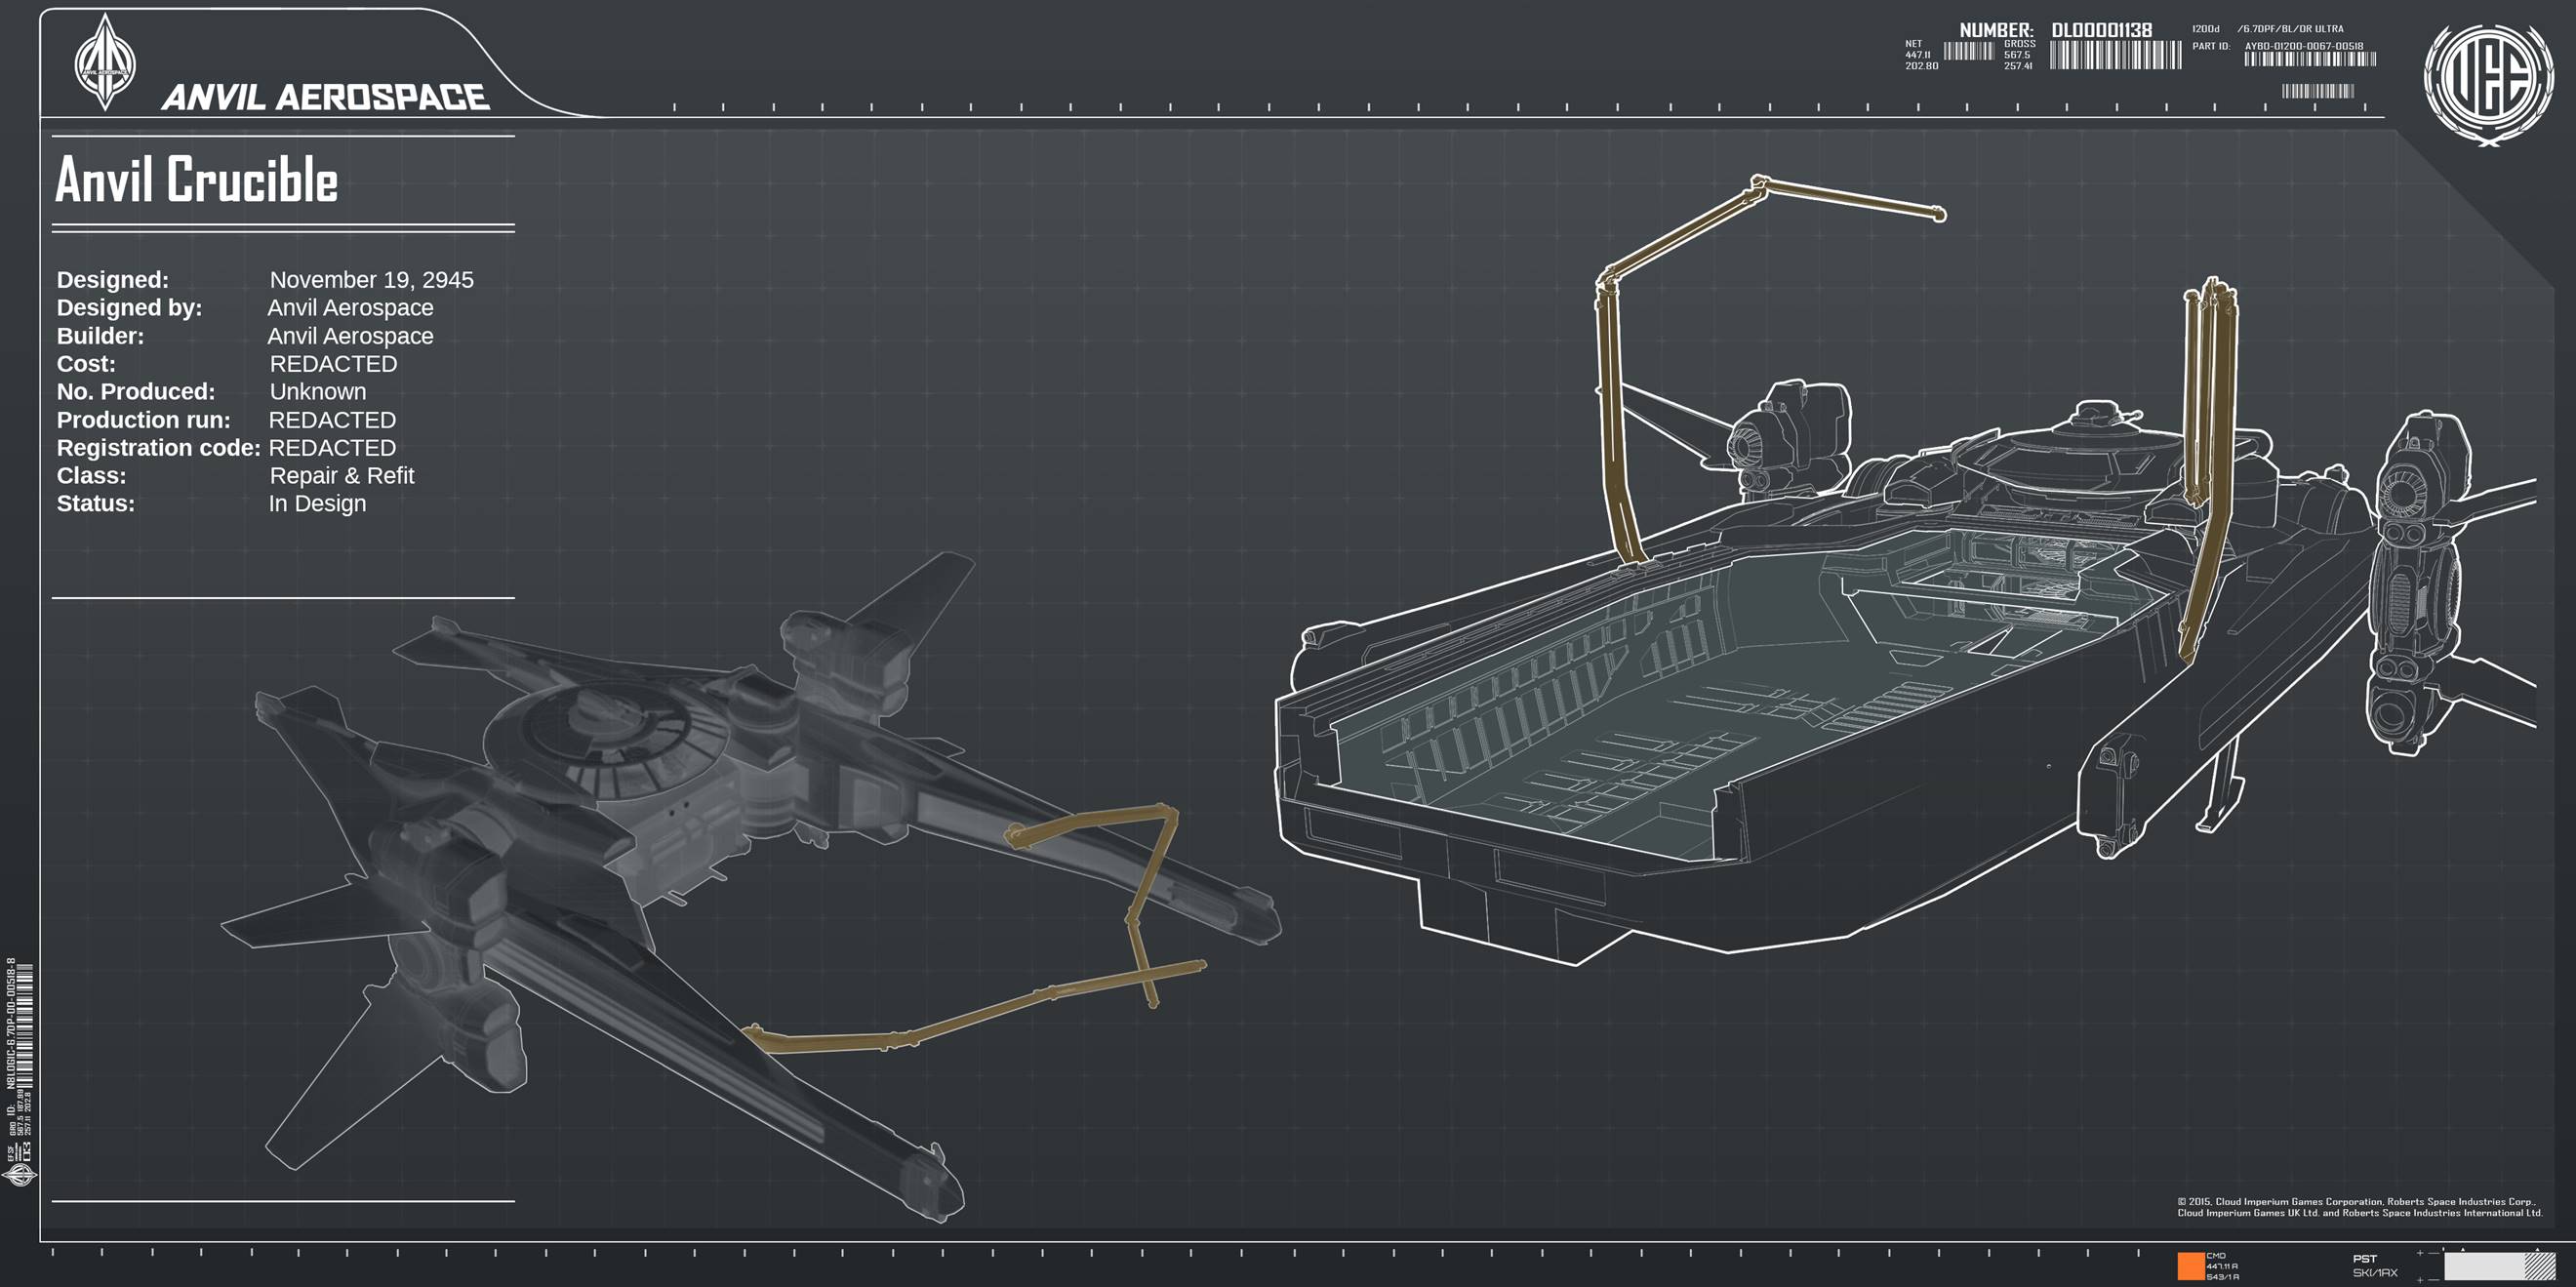2576x1287 pixels.
Task: Click the ANVIL AEROSPACE header text
Action: [x=325, y=97]
